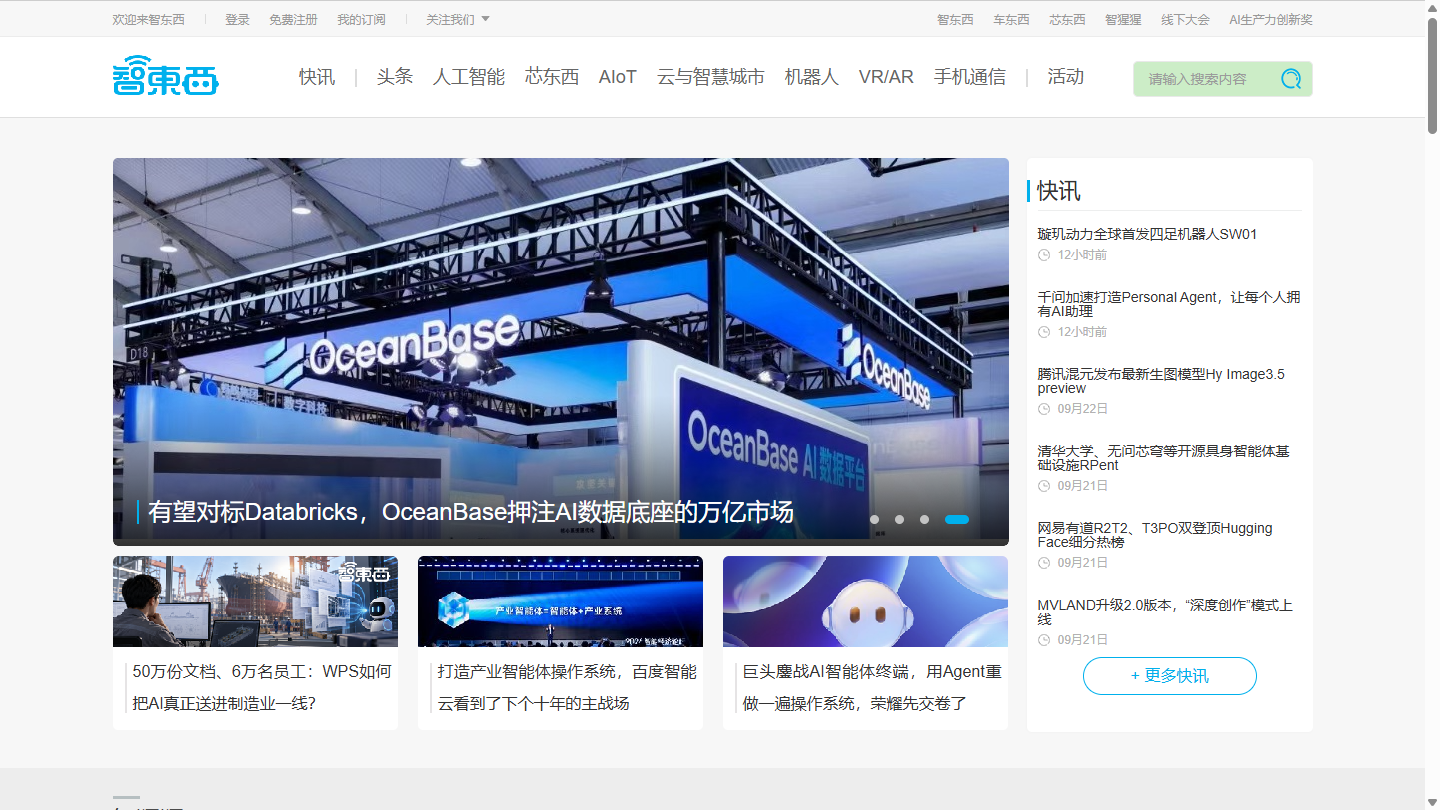
Task: Open 线下大会 top link
Action: click(1185, 19)
